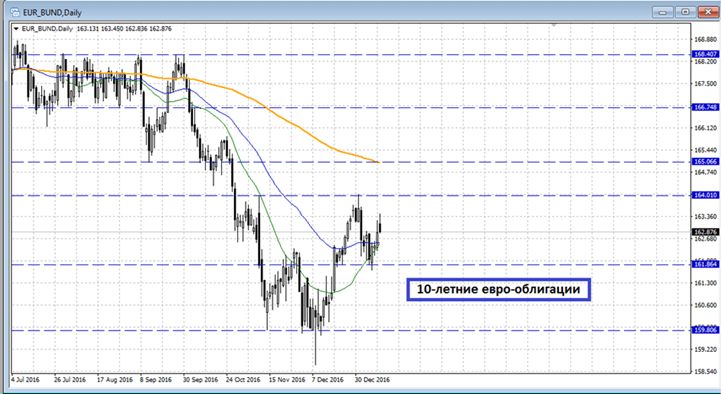
Task: Maximize the EUR_BUND chart window
Action: point(685,11)
